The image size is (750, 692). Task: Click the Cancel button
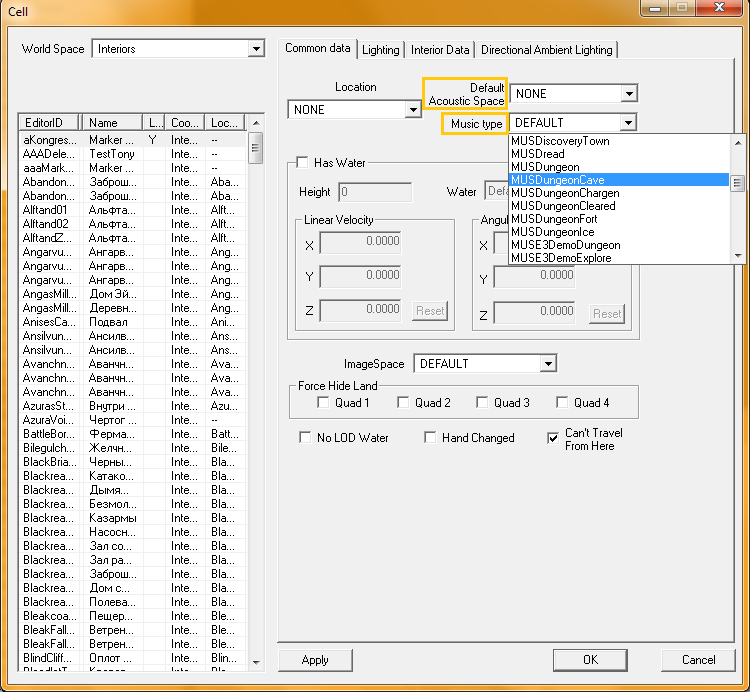[x=698, y=660]
